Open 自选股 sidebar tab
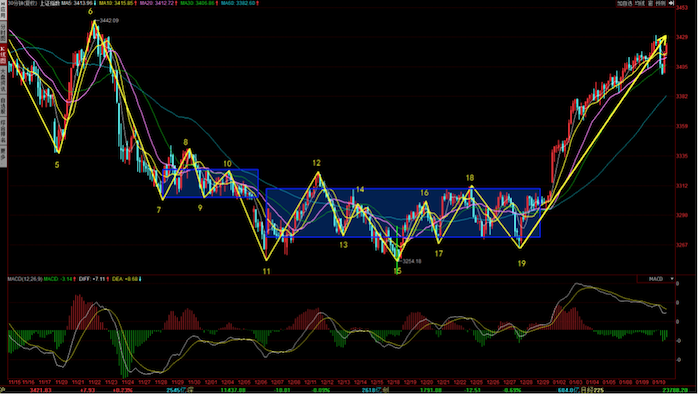The width and height of the screenshot is (700, 397). (3, 106)
